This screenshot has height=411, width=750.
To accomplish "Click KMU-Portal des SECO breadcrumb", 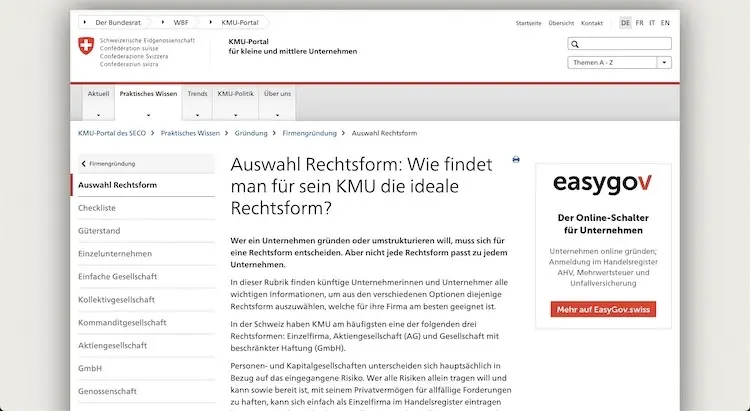I will click(112, 133).
